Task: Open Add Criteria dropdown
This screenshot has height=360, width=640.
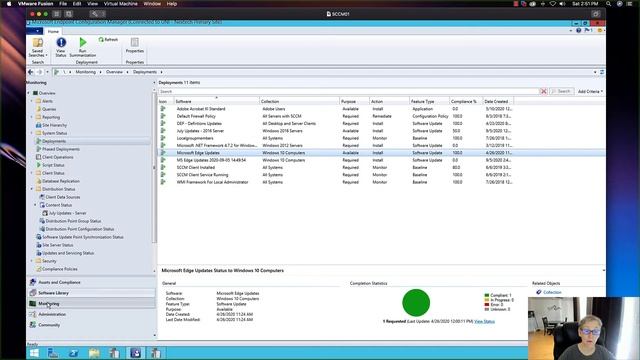Action: tap(590, 91)
